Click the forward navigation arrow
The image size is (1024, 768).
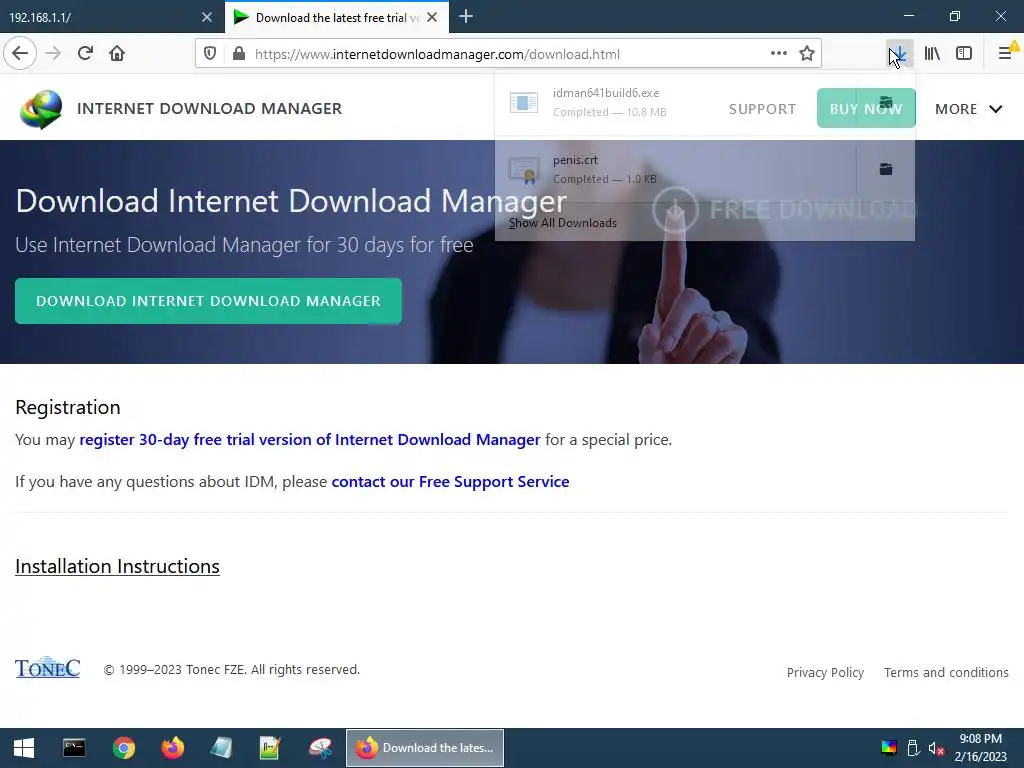point(53,54)
